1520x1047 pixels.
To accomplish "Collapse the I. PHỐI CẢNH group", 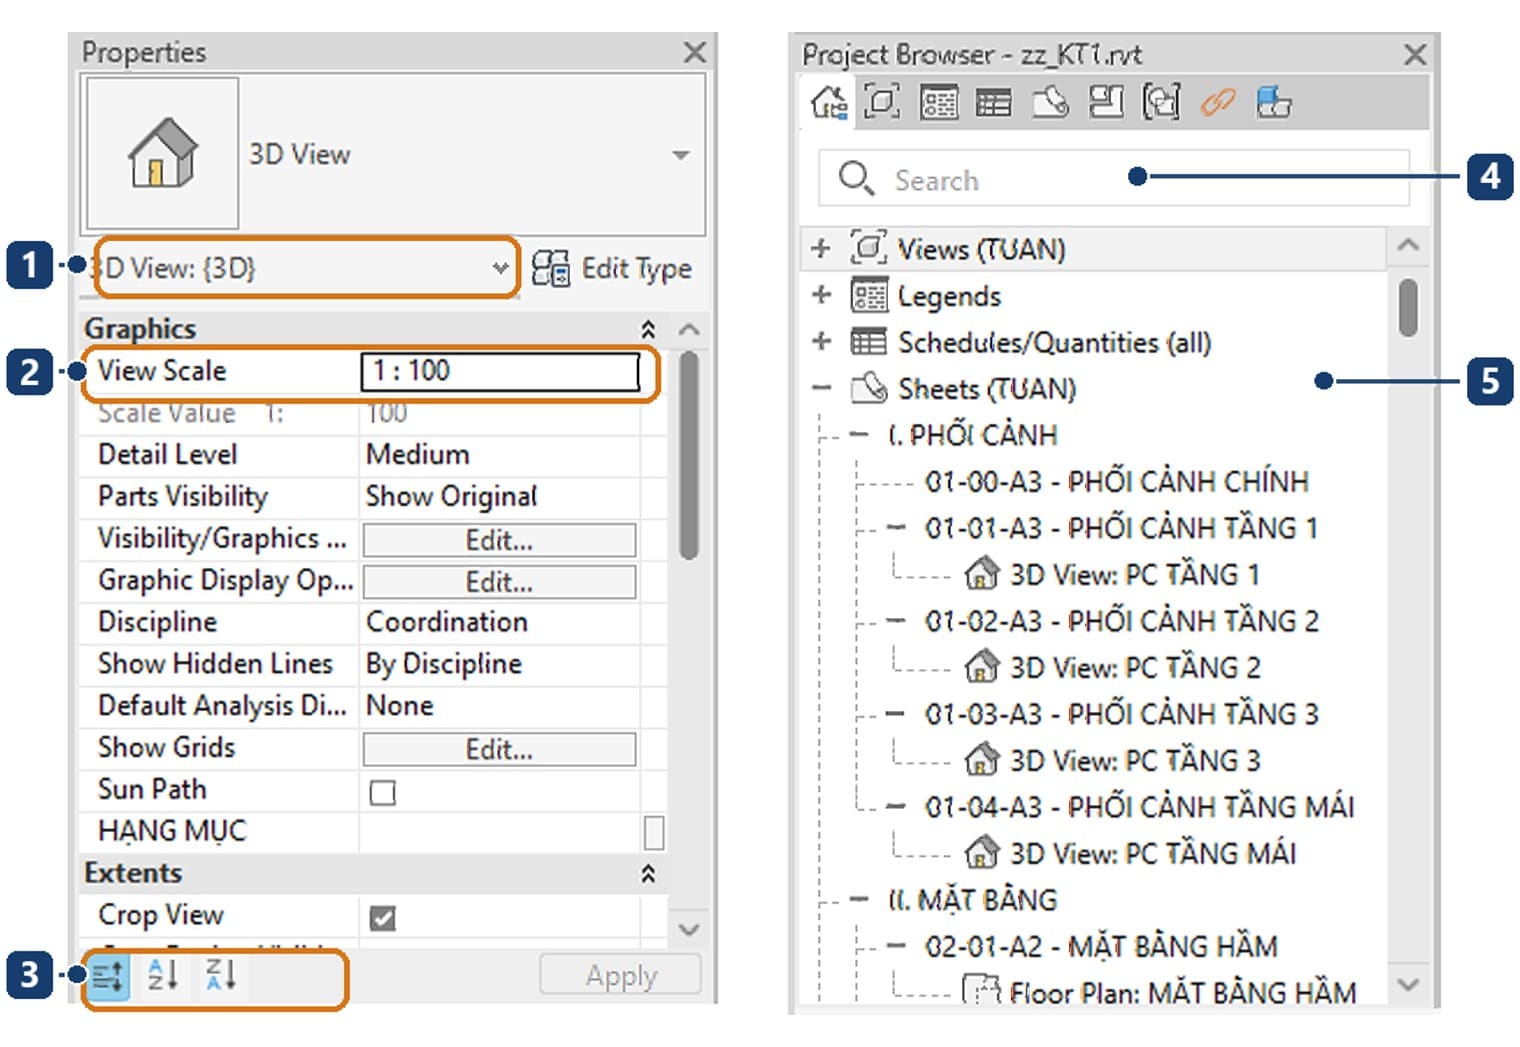I will point(859,434).
